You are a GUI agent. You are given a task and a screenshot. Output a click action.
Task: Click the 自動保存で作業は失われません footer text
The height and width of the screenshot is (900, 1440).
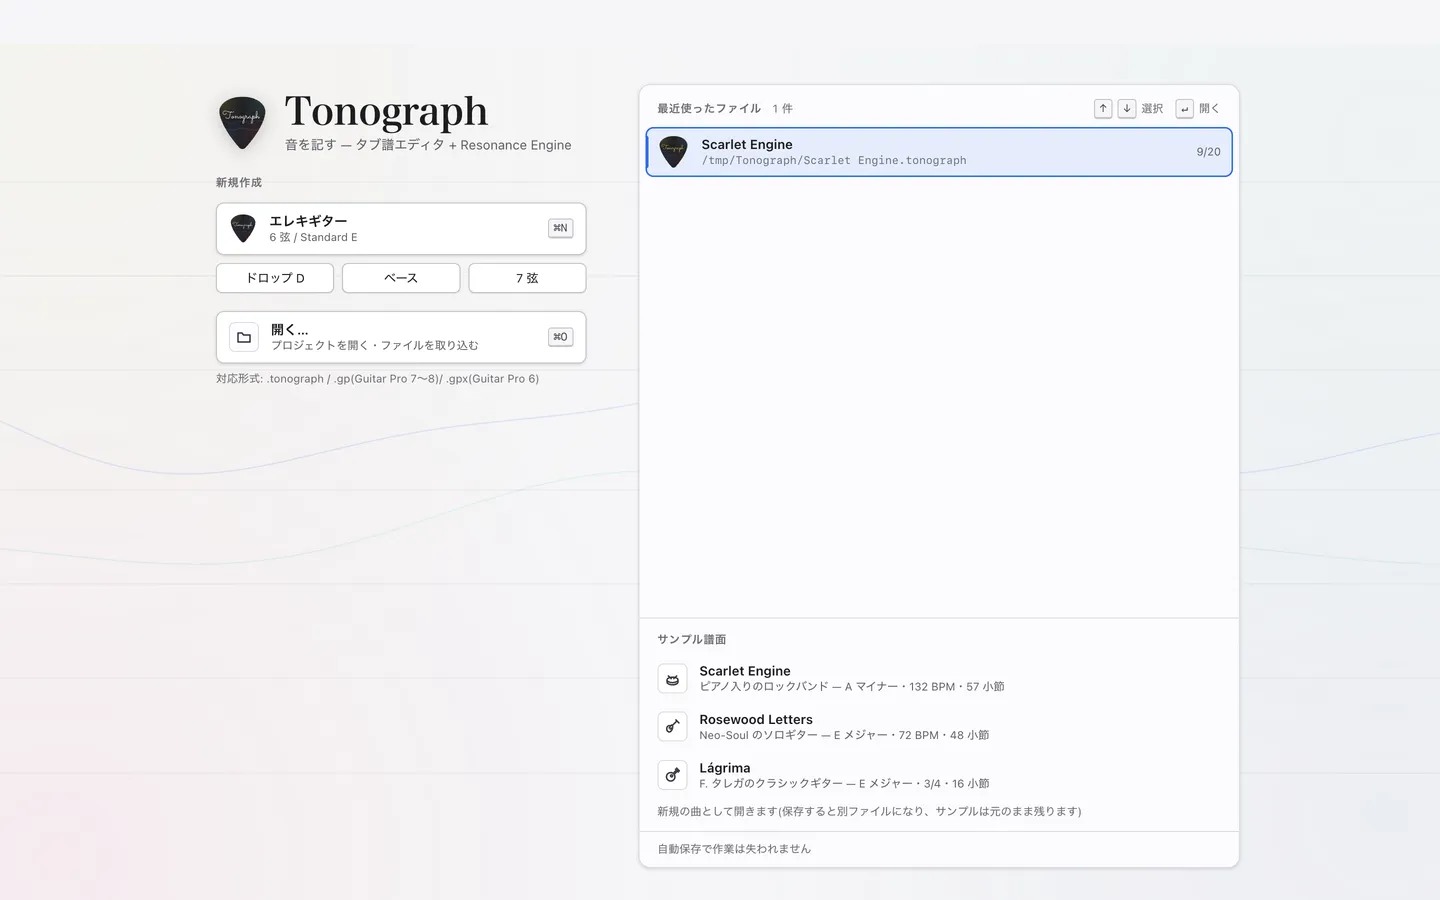coord(734,849)
